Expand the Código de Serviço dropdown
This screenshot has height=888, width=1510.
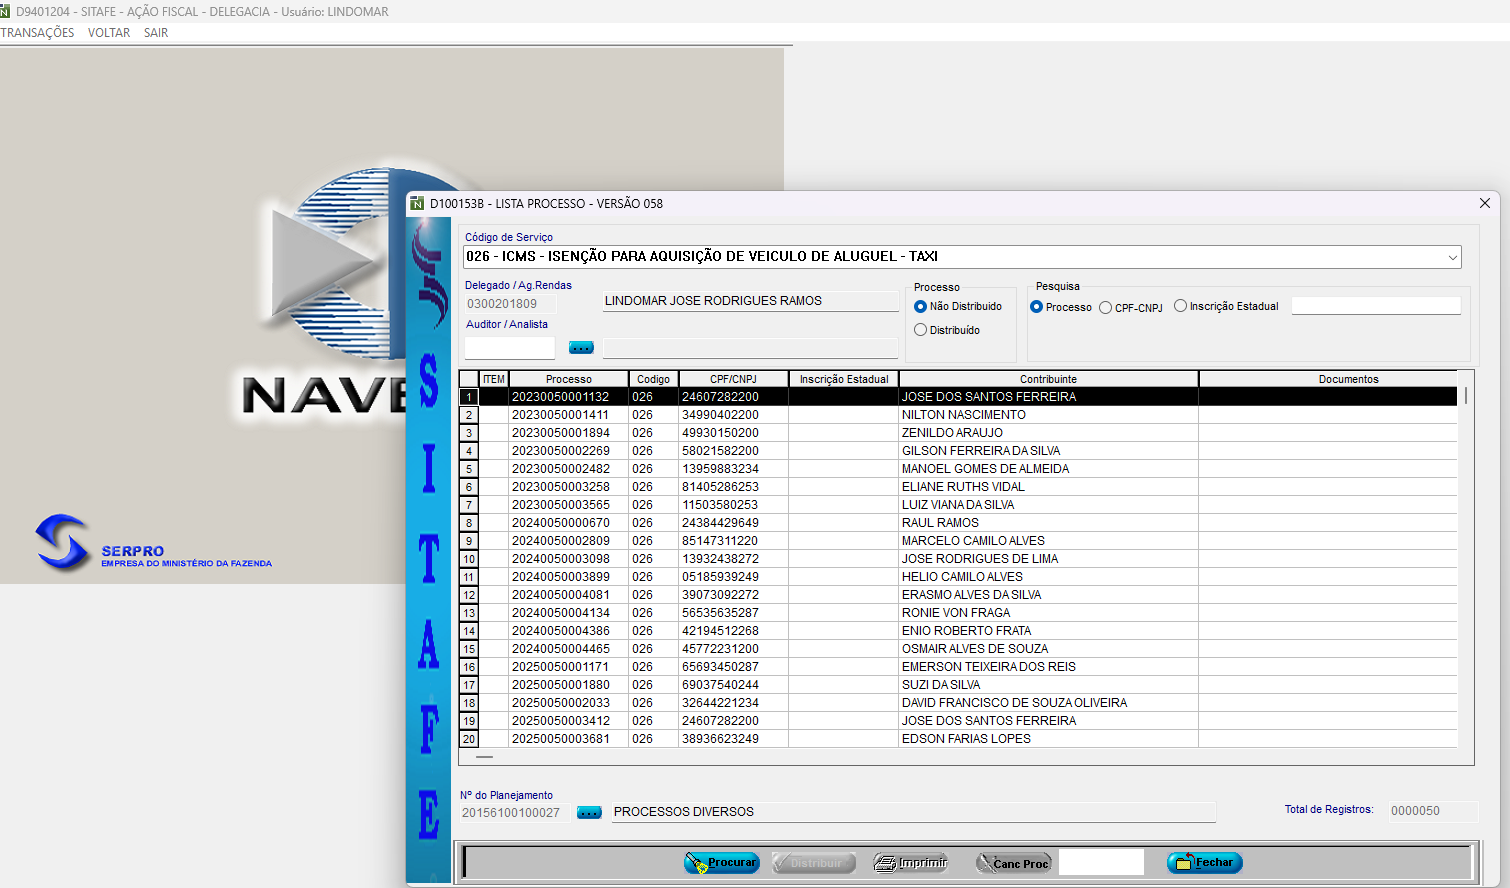1452,257
